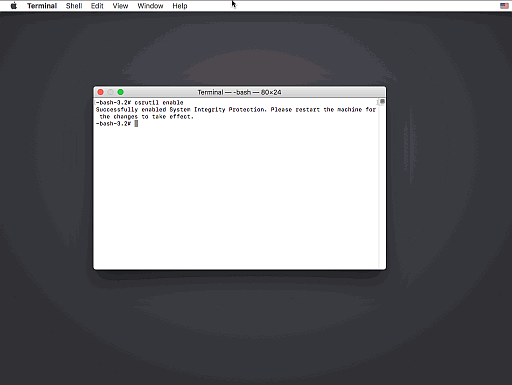This screenshot has height=385, width=512.
Task: Open the Window menu
Action: pos(150,6)
